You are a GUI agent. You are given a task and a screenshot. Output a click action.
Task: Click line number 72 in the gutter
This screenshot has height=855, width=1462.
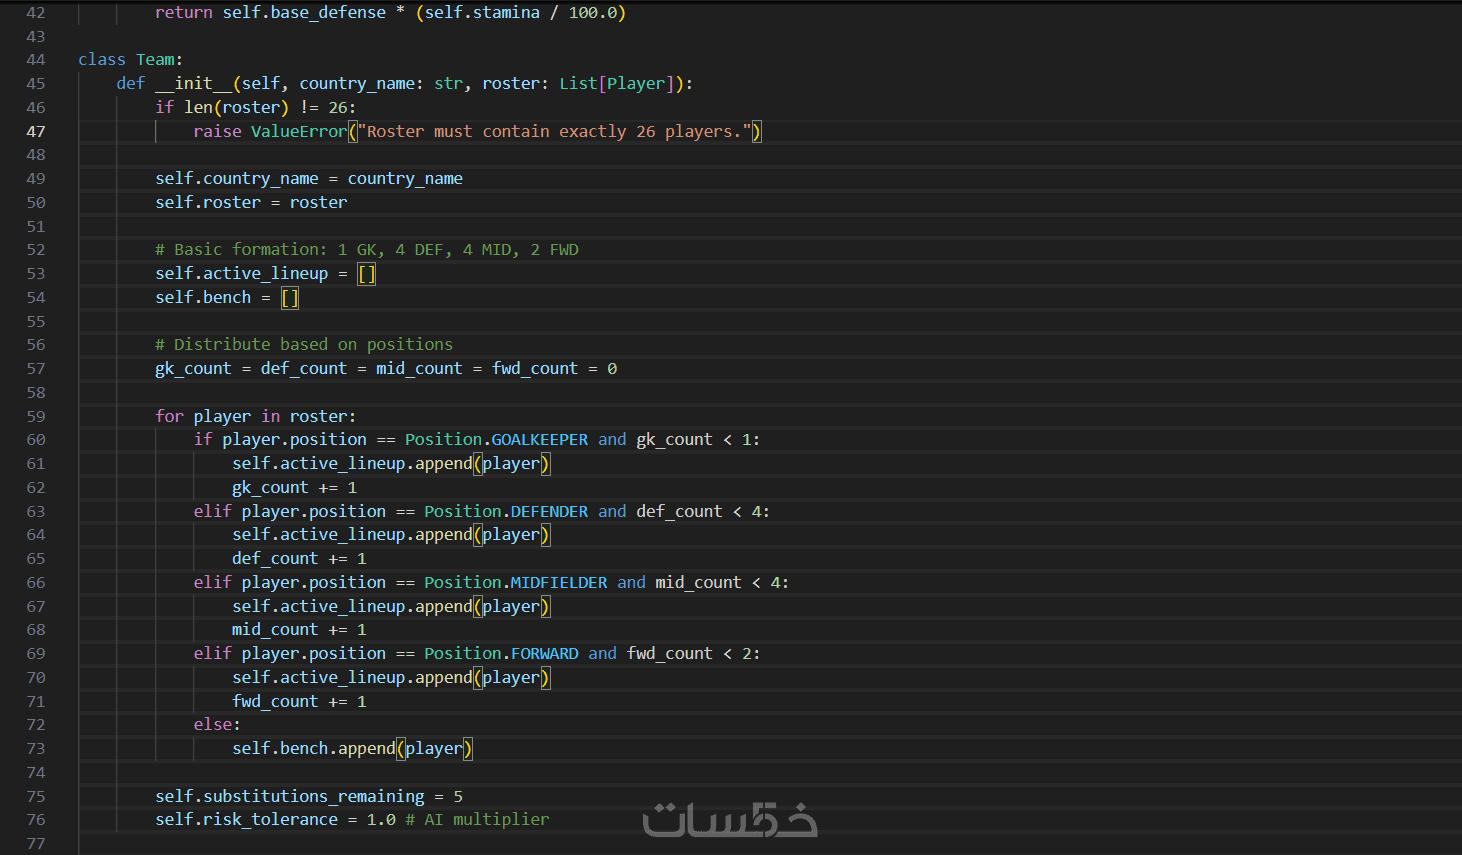click(x=36, y=725)
